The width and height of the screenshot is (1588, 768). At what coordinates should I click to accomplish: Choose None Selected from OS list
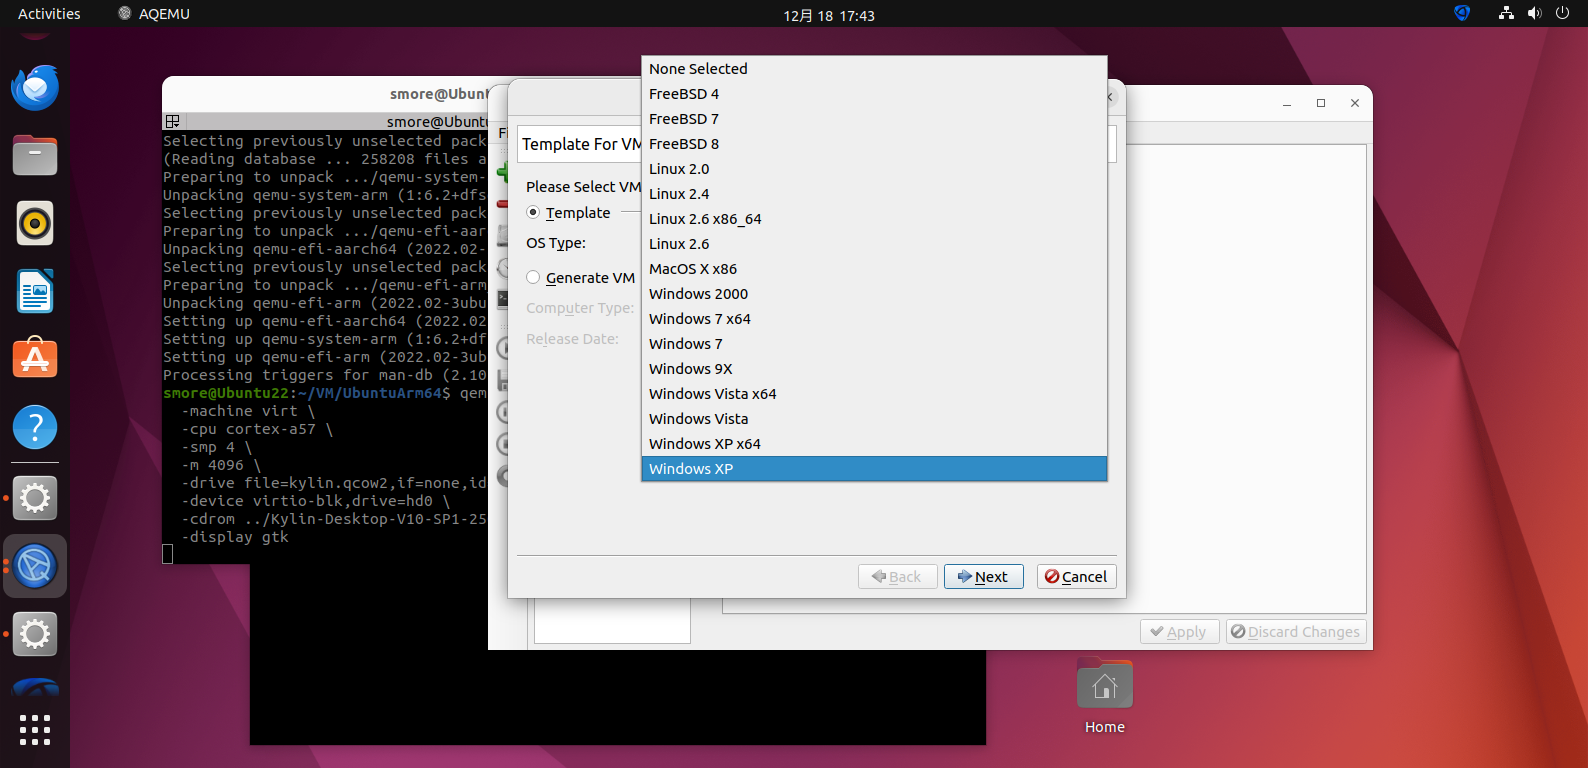pos(874,69)
